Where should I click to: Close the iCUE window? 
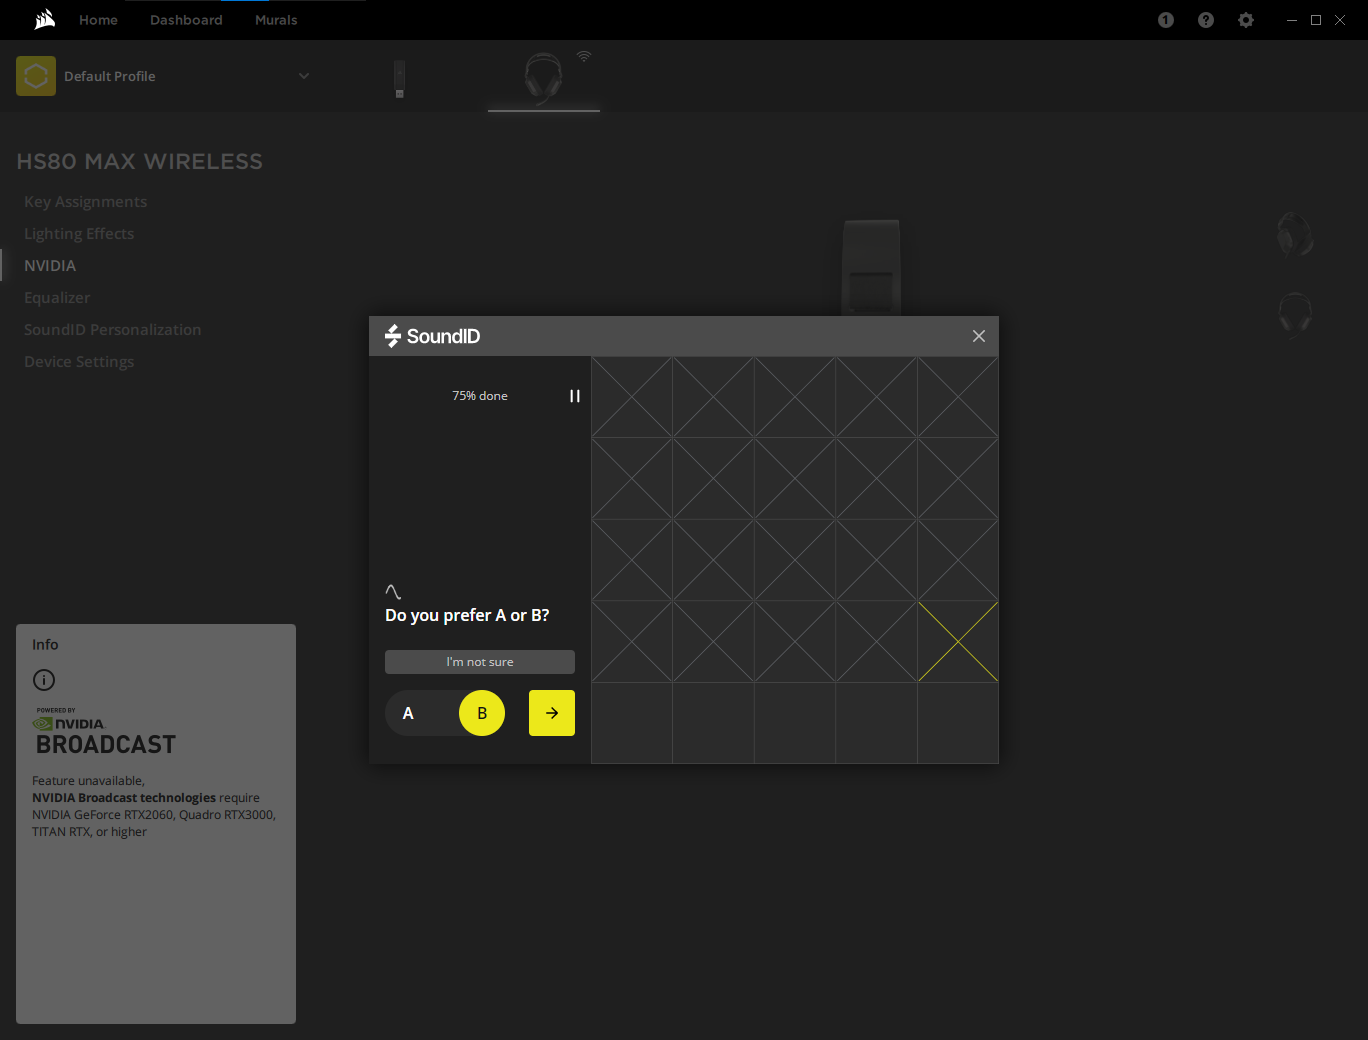click(x=1340, y=20)
